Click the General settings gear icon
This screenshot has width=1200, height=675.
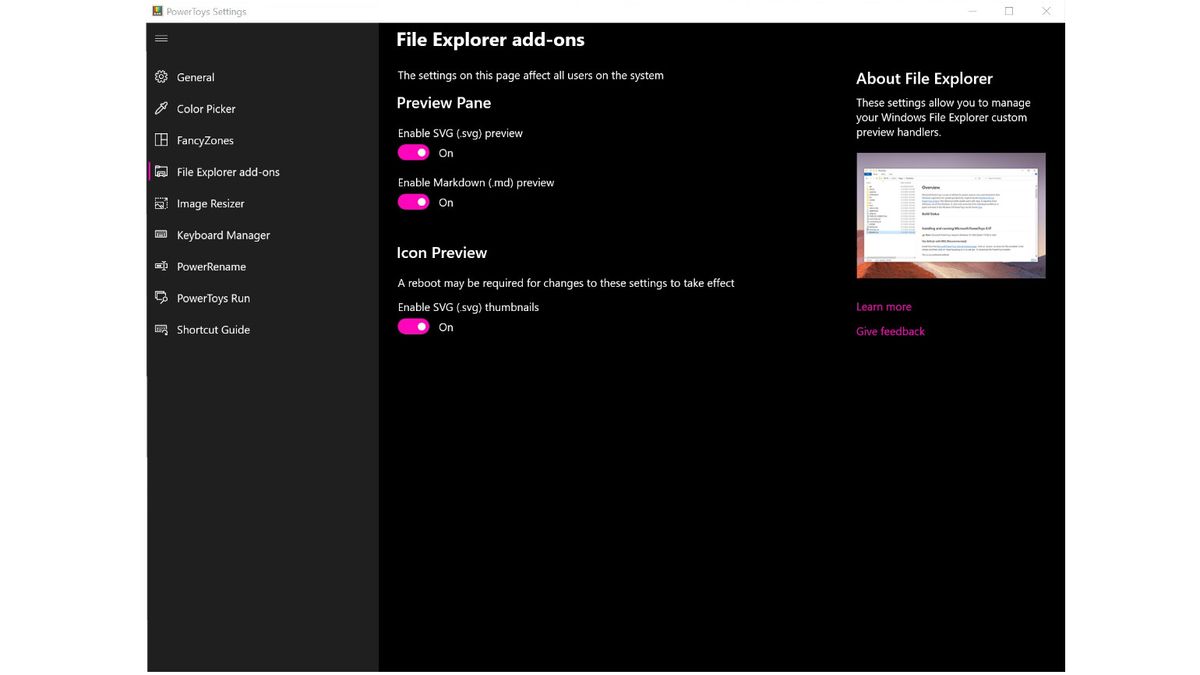(160, 77)
